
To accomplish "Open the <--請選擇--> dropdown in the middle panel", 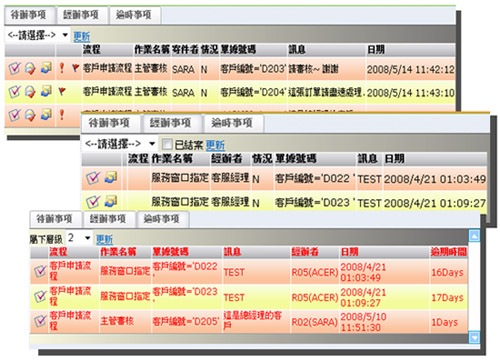I will [119, 144].
